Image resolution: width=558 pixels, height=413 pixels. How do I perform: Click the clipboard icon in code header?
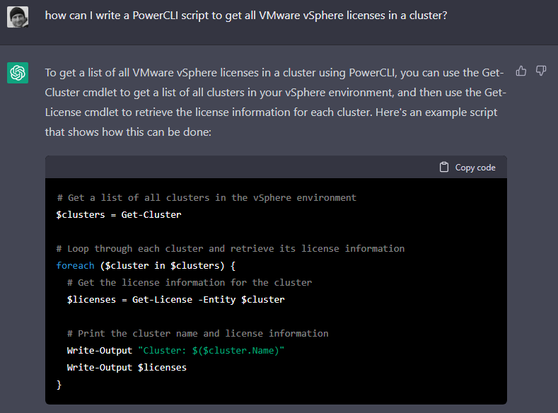[444, 167]
